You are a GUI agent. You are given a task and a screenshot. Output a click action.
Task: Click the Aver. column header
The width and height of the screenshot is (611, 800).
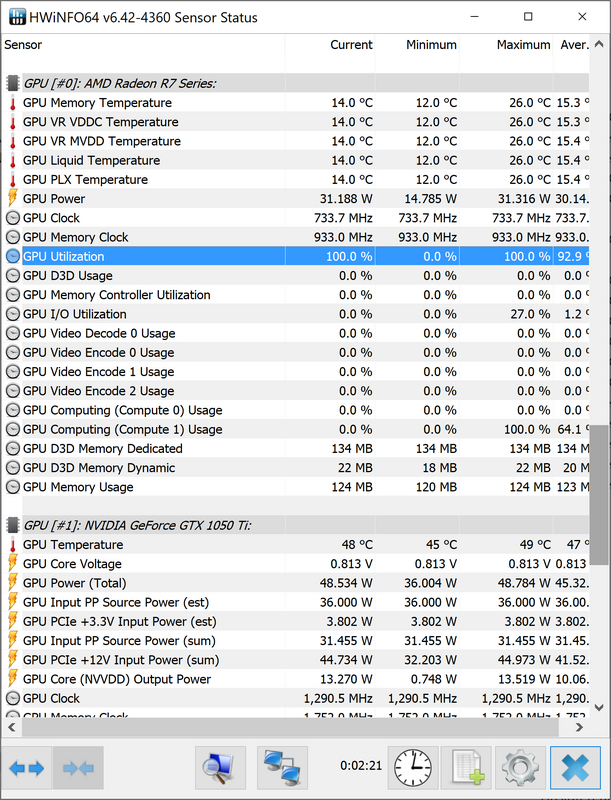(x=571, y=45)
